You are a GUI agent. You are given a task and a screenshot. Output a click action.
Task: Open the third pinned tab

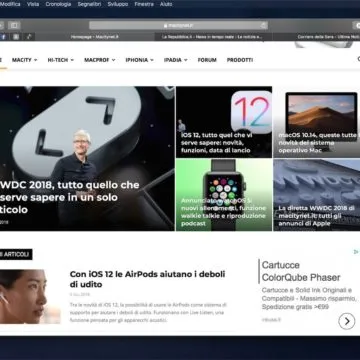pyautogui.click(x=29, y=37)
